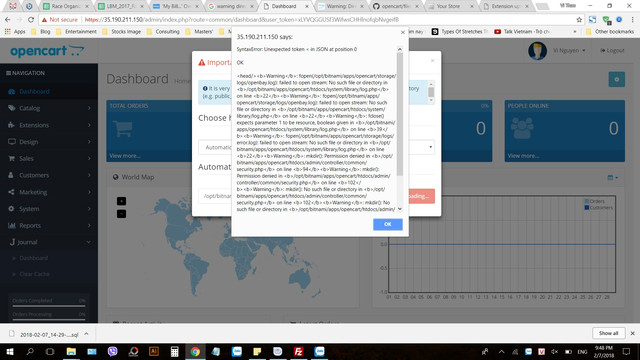Go back in the browser
Viewport: 640px width, 360px height.
pyautogui.click(x=8, y=19)
